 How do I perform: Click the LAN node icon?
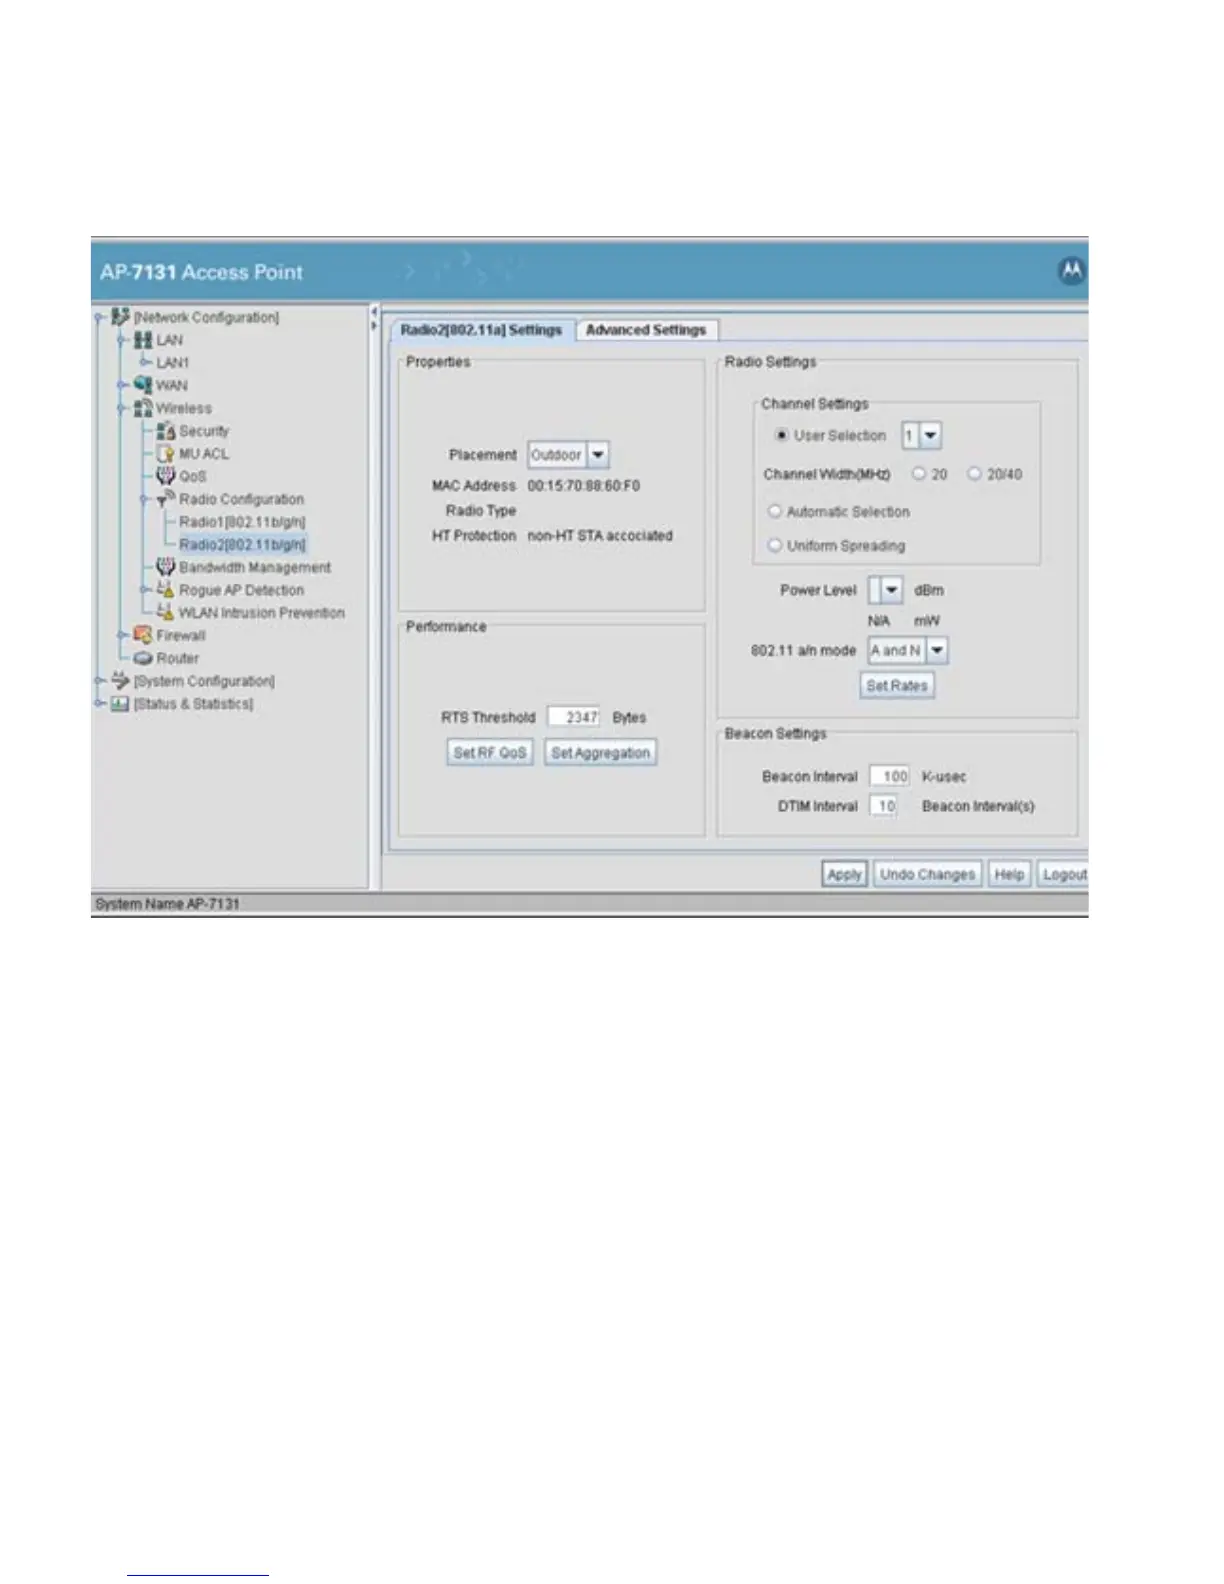pos(143,340)
